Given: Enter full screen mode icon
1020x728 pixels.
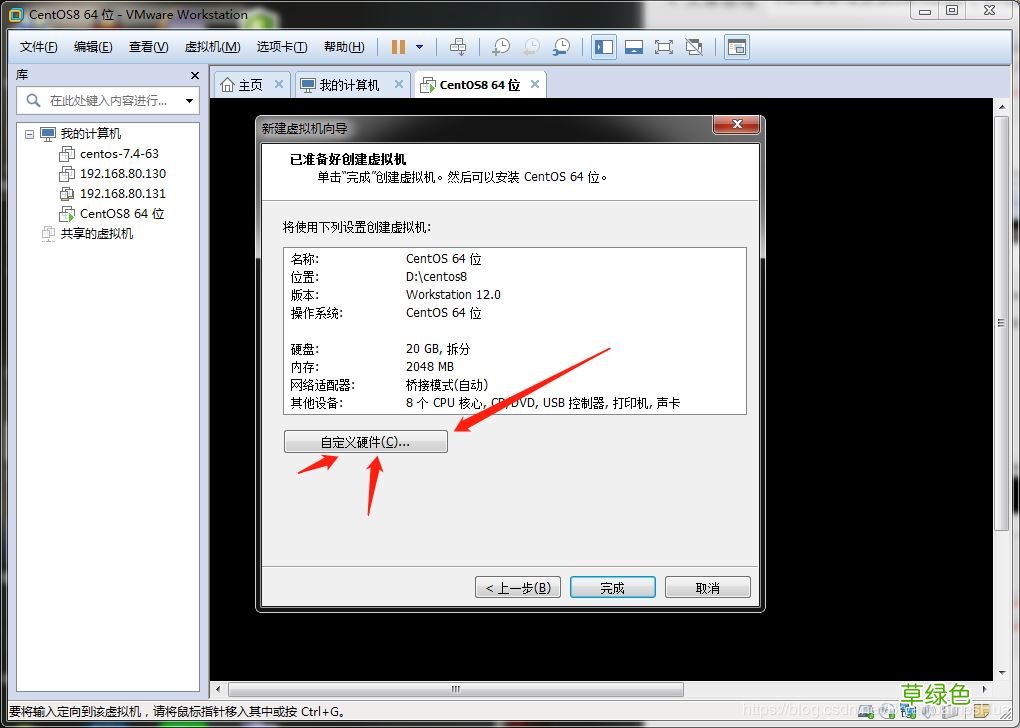Looking at the screenshot, I should pyautogui.click(x=664, y=47).
